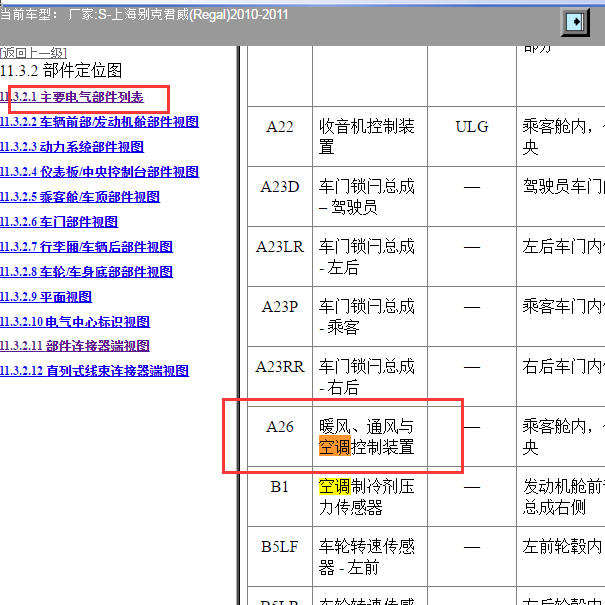This screenshot has width=605, height=605.
Task: Click the 11.3.2 部件定位图 heading
Action: (61, 71)
